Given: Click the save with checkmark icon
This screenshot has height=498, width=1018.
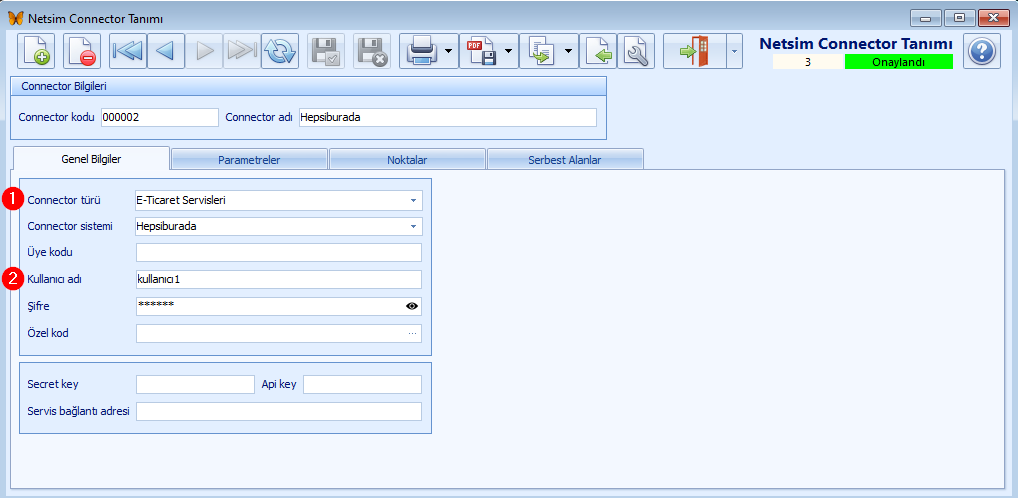Looking at the screenshot, I should click(x=325, y=51).
